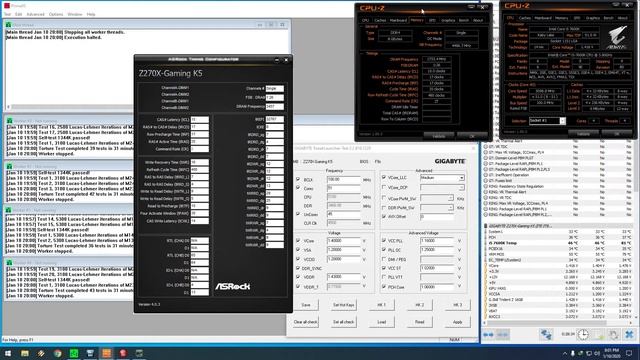Click the HWiNFO sensor list vertical scrollbar

636,229
